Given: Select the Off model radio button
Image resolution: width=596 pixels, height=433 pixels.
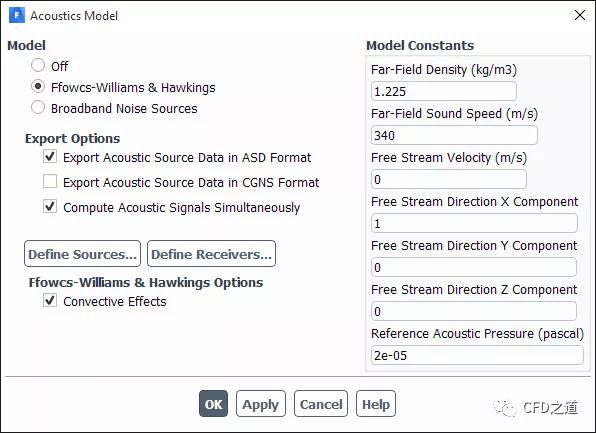Looking at the screenshot, I should (x=38, y=65).
